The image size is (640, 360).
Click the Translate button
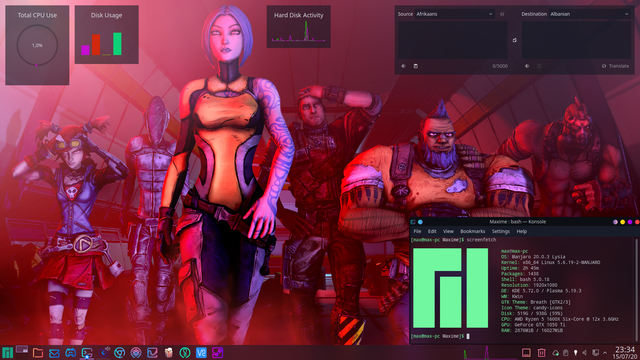[x=615, y=66]
